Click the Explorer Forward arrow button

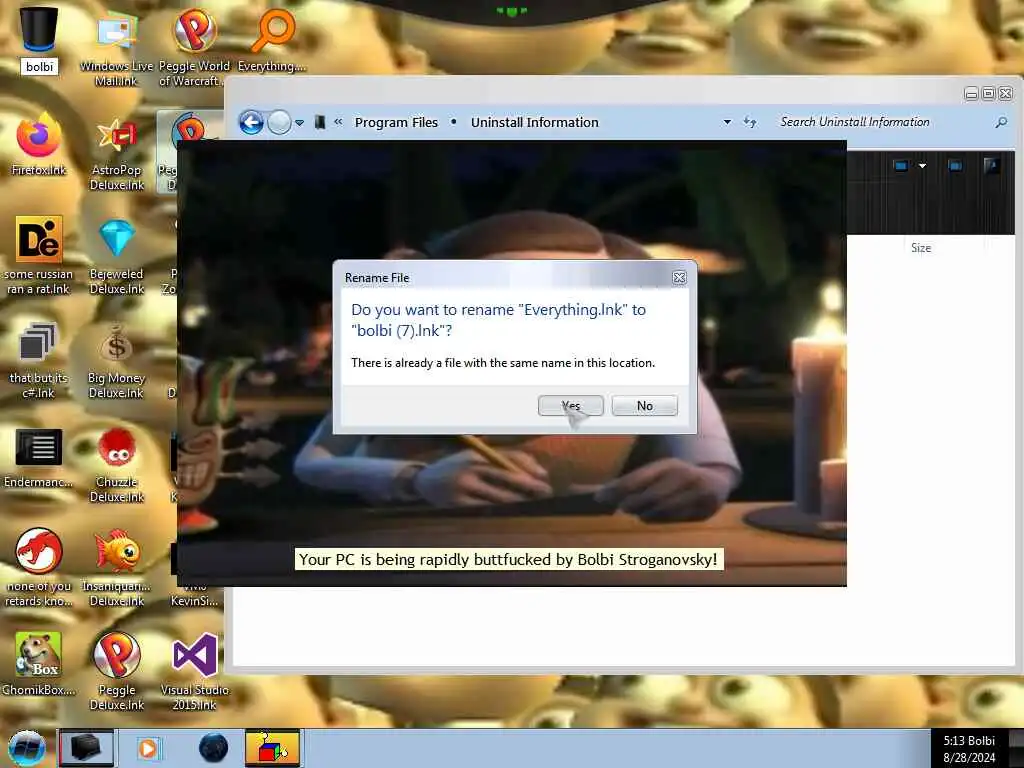coord(280,122)
